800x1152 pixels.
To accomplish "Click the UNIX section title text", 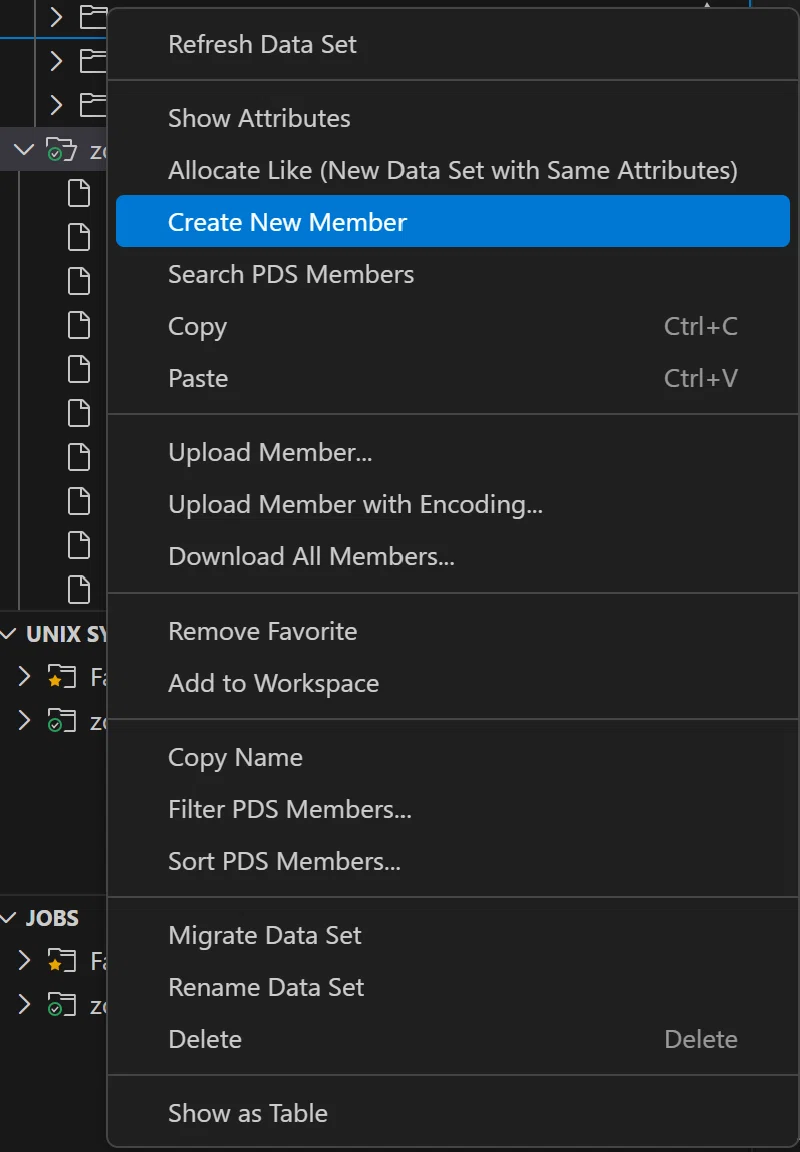I will click(x=66, y=634).
